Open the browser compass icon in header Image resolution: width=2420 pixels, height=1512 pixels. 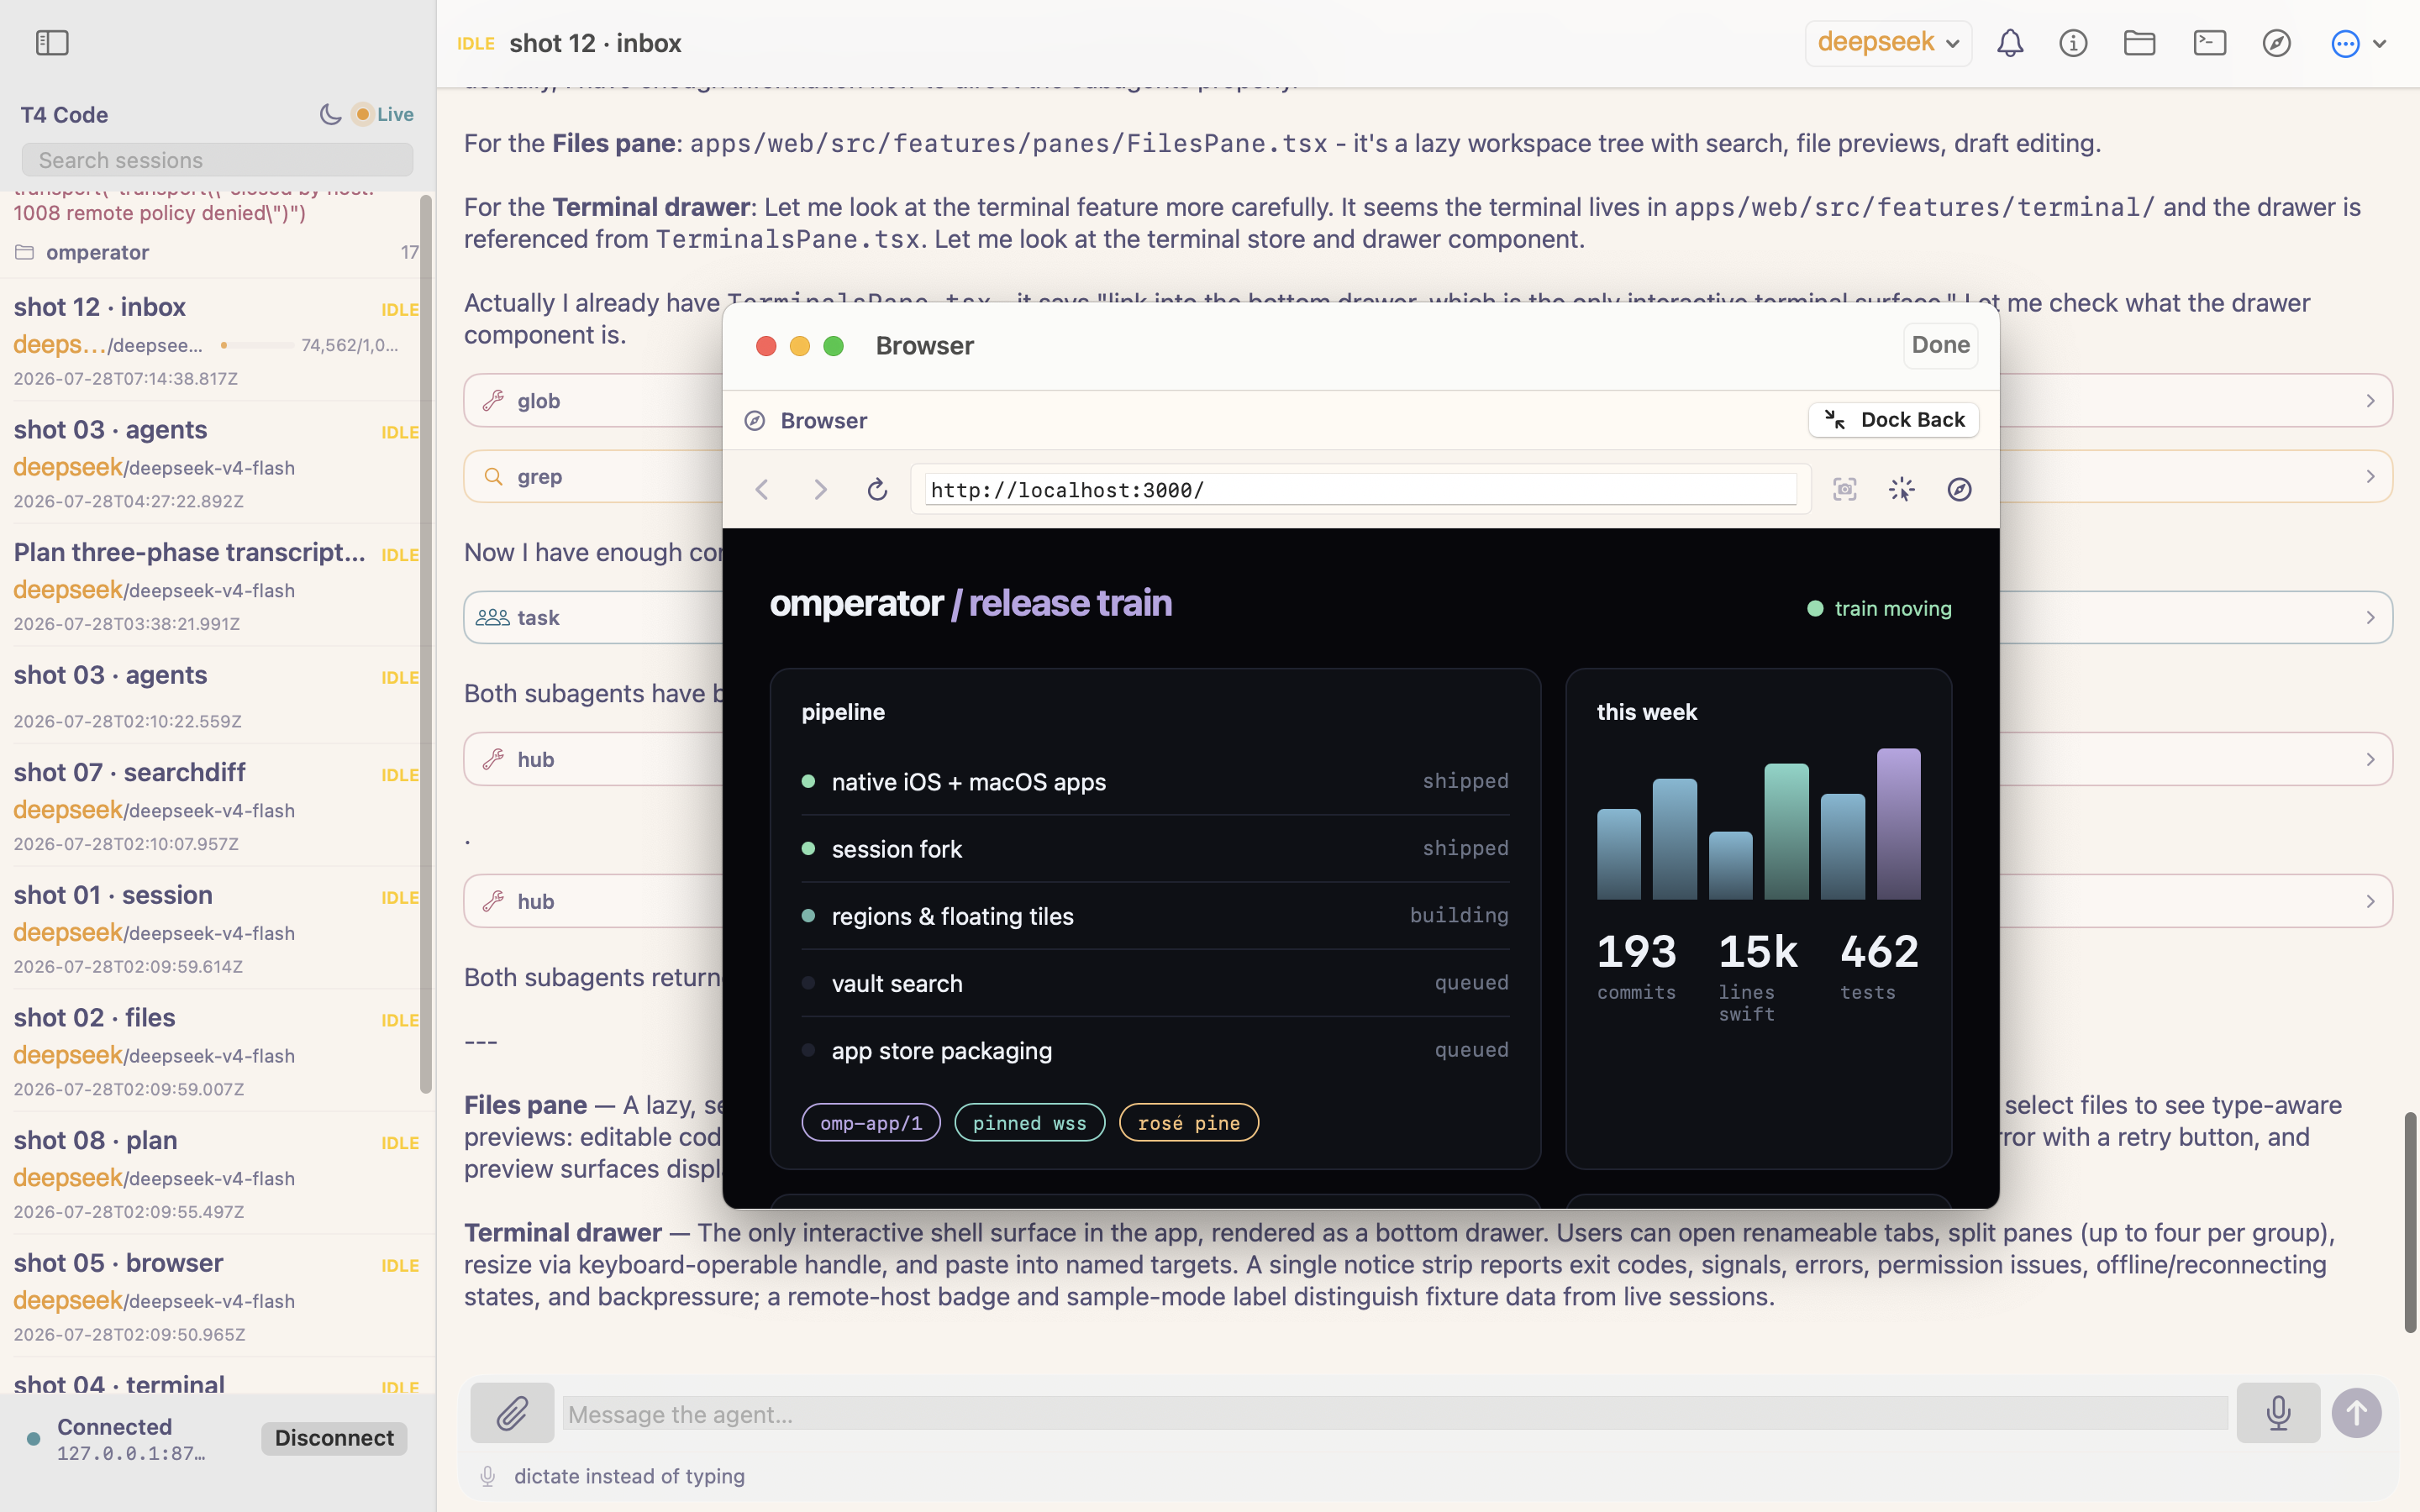tap(2276, 43)
